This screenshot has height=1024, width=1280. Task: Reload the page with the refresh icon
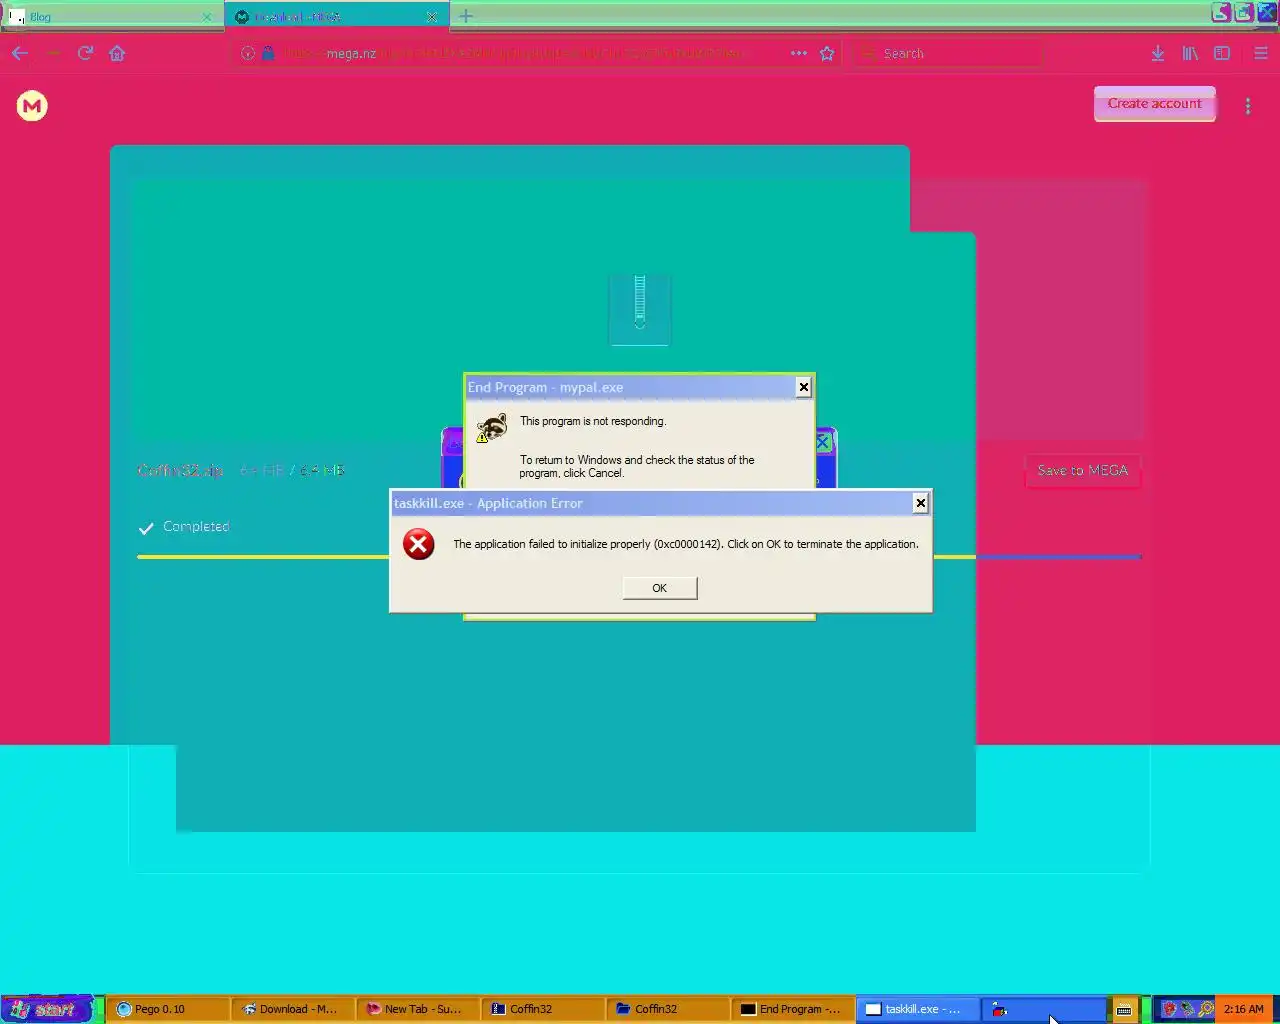(x=85, y=53)
